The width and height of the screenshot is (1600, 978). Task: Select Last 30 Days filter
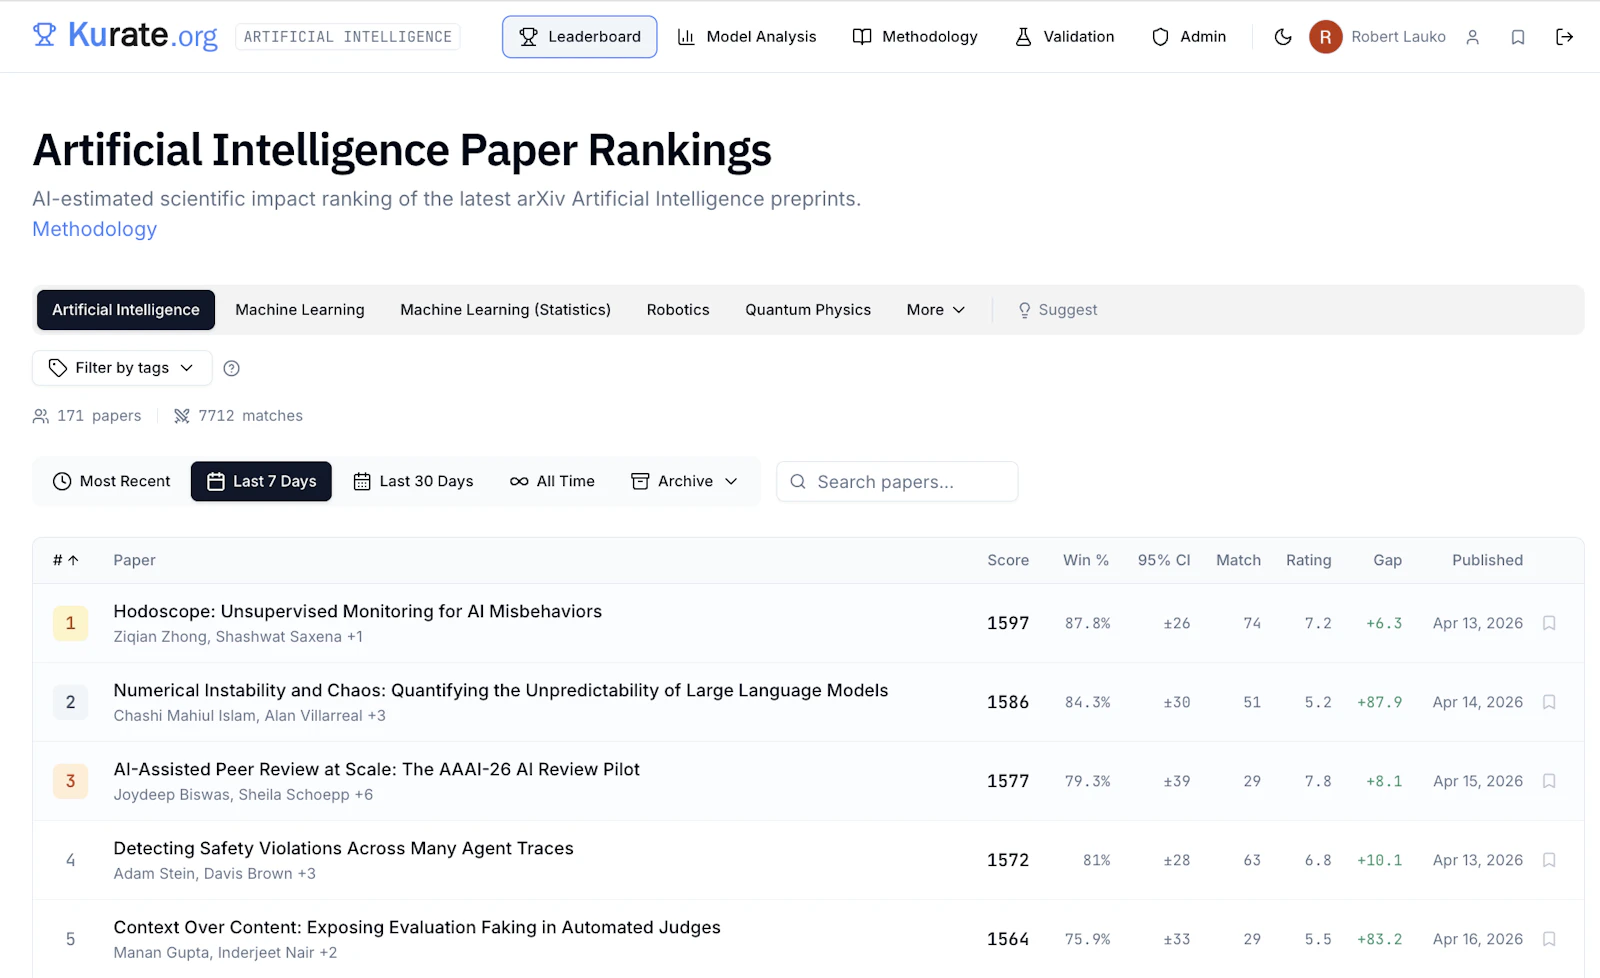click(414, 481)
